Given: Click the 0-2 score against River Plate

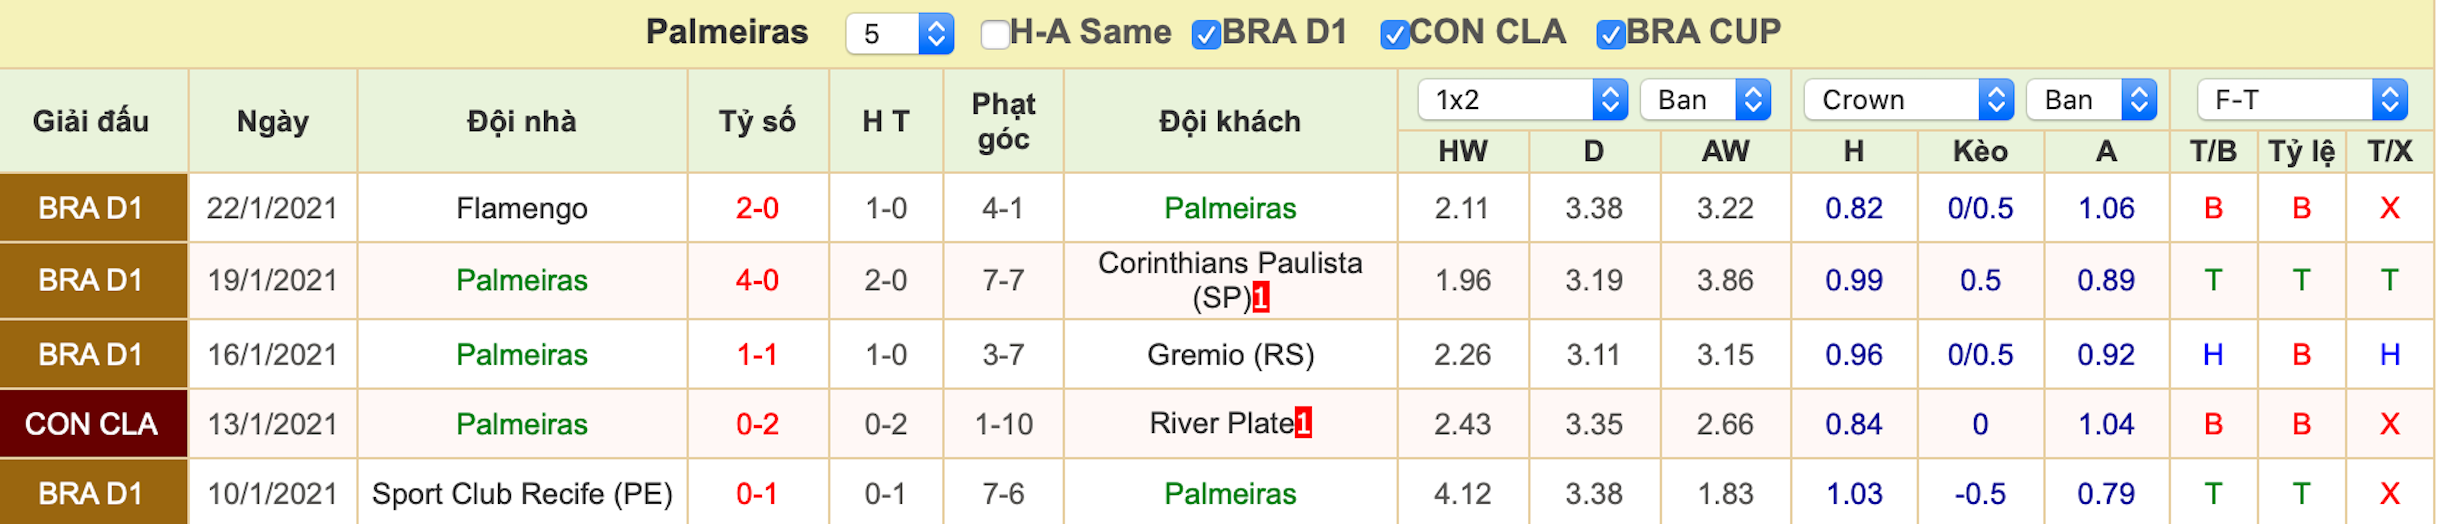Looking at the screenshot, I should pyautogui.click(x=757, y=424).
